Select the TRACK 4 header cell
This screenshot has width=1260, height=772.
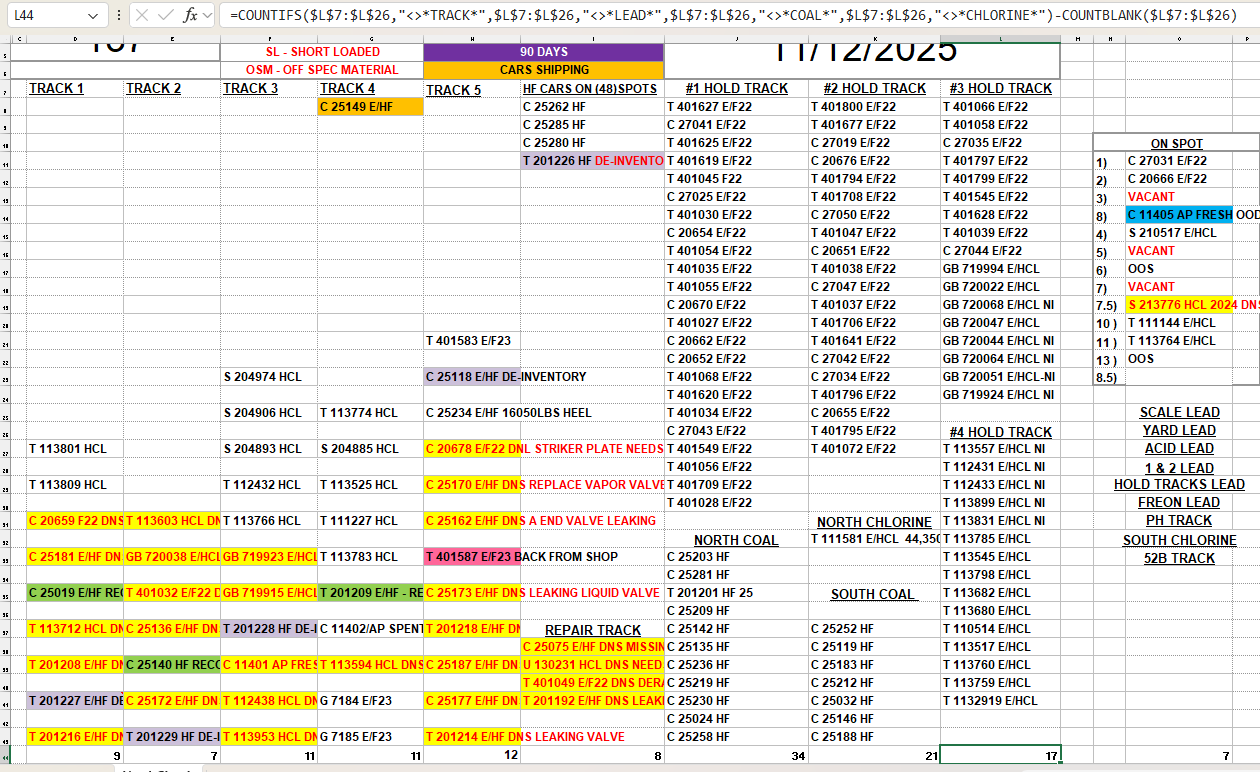(370, 88)
